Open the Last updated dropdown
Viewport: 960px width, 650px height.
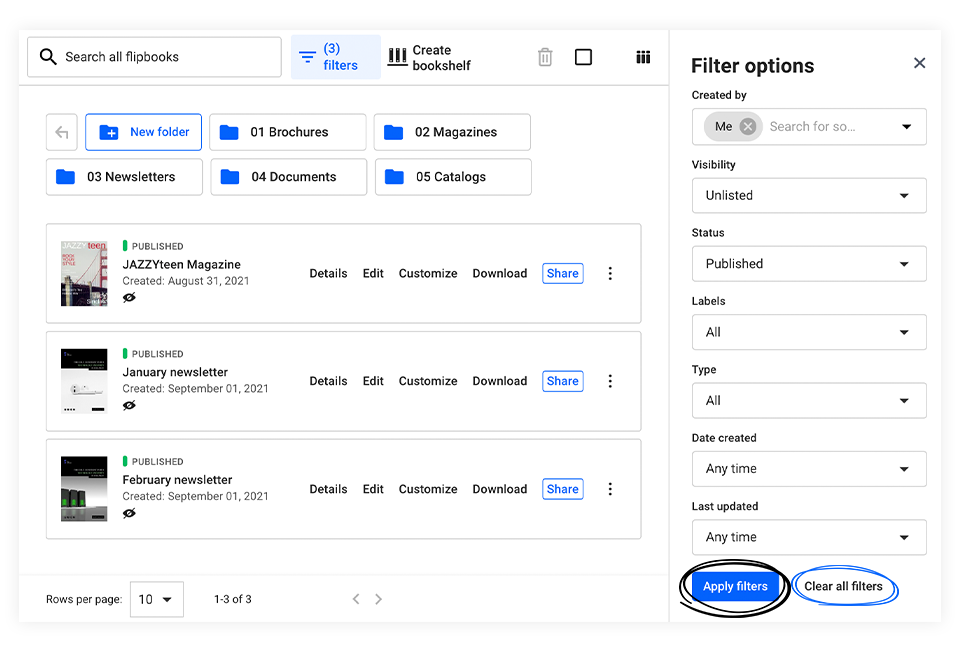[x=809, y=537]
